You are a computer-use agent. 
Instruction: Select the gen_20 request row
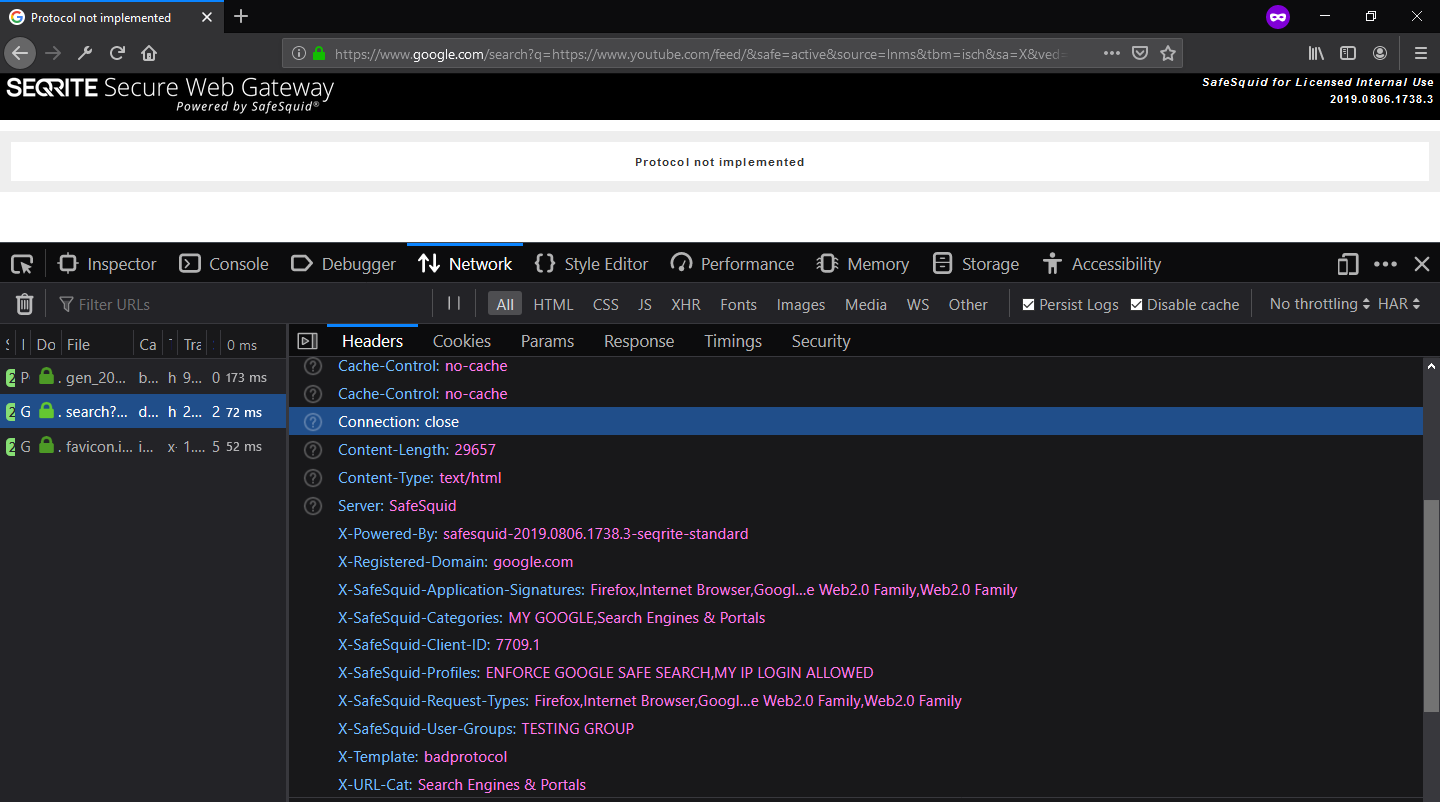click(x=143, y=377)
